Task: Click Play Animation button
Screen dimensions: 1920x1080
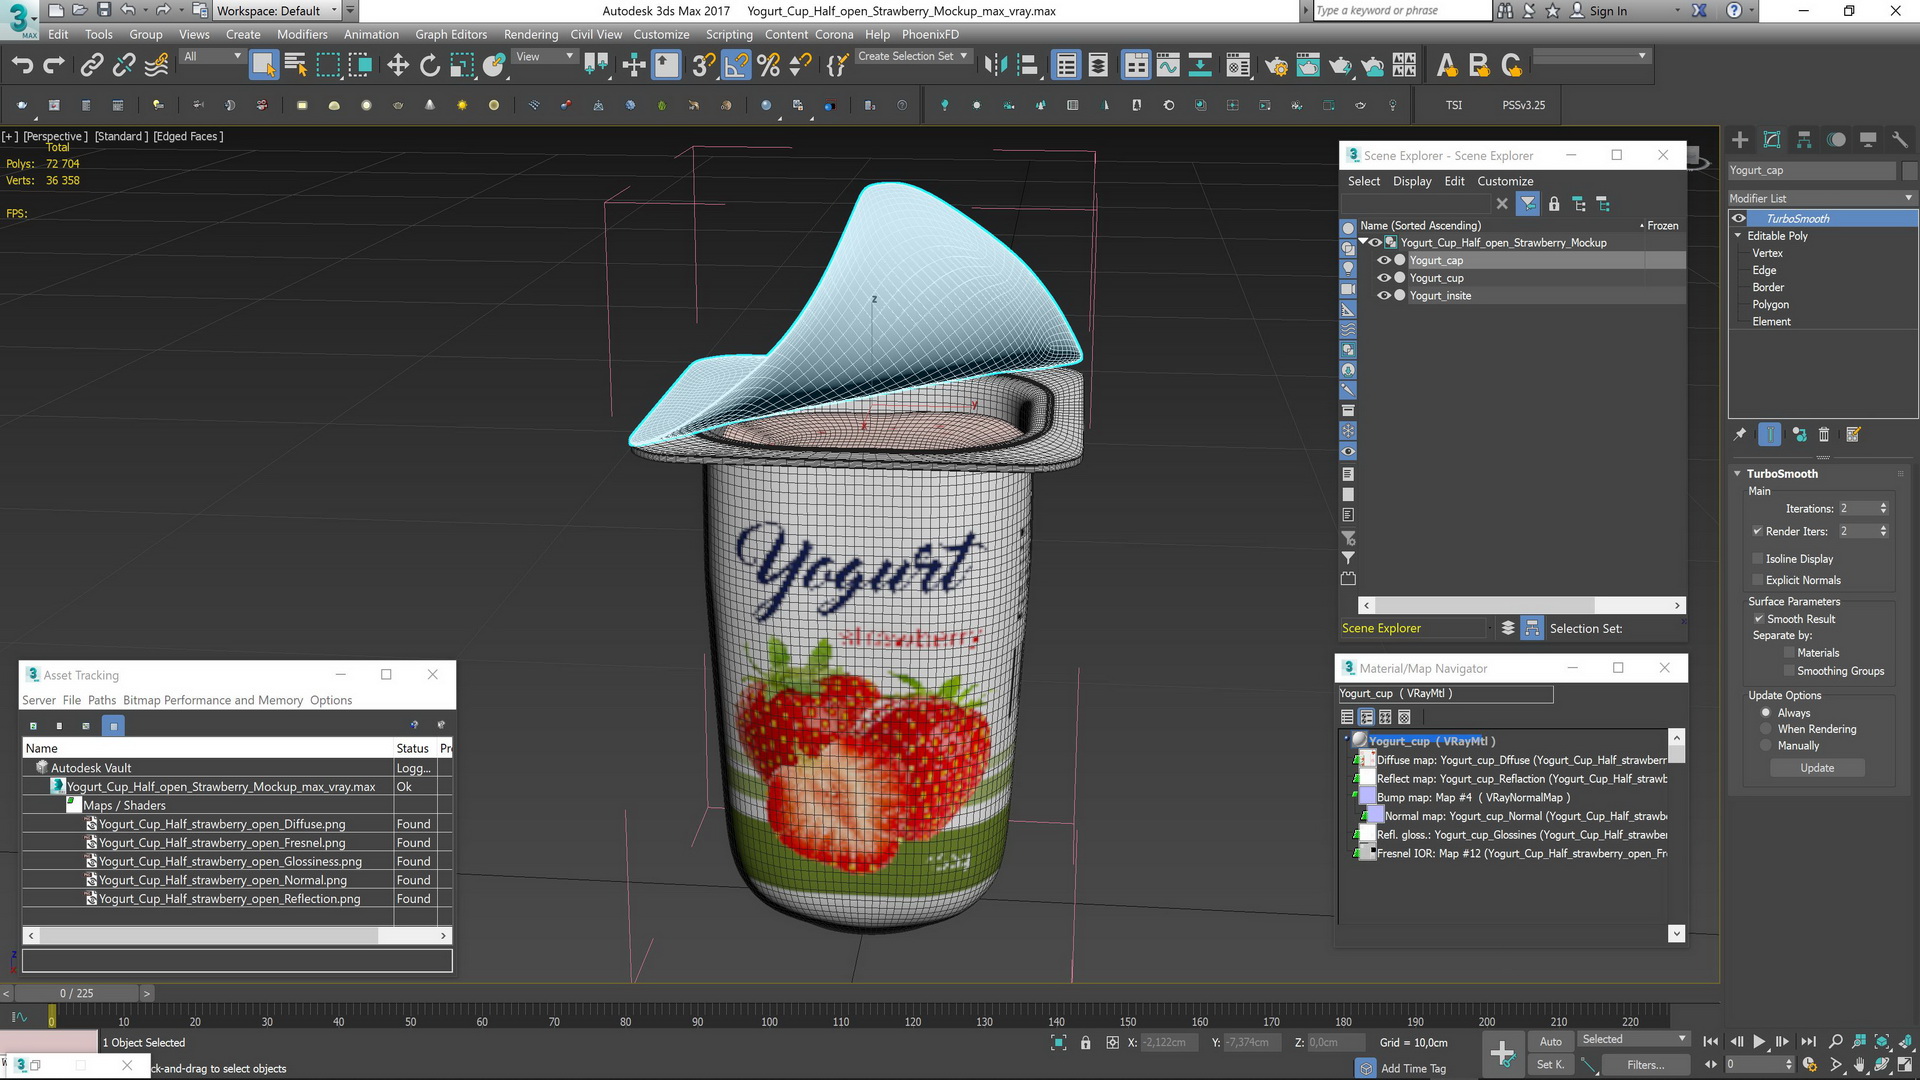Action: (1759, 1042)
